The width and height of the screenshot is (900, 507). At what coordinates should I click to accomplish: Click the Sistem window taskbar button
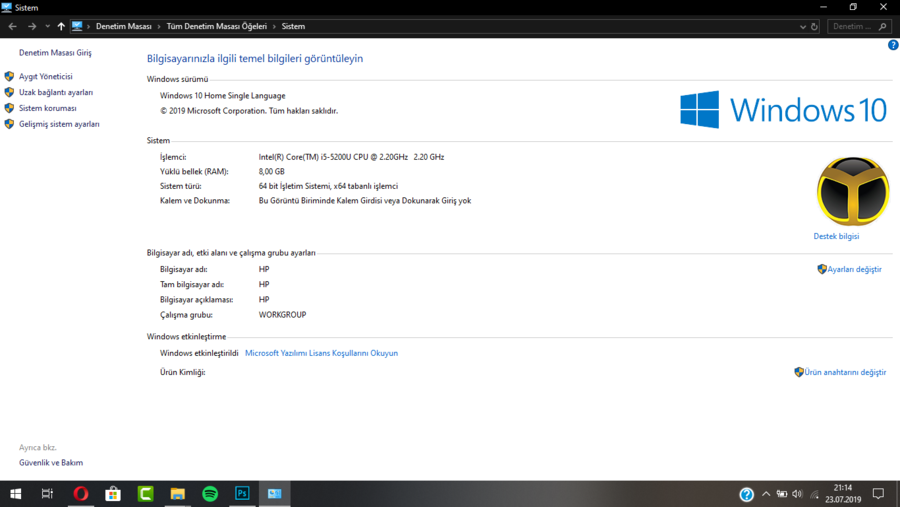tap(274, 494)
